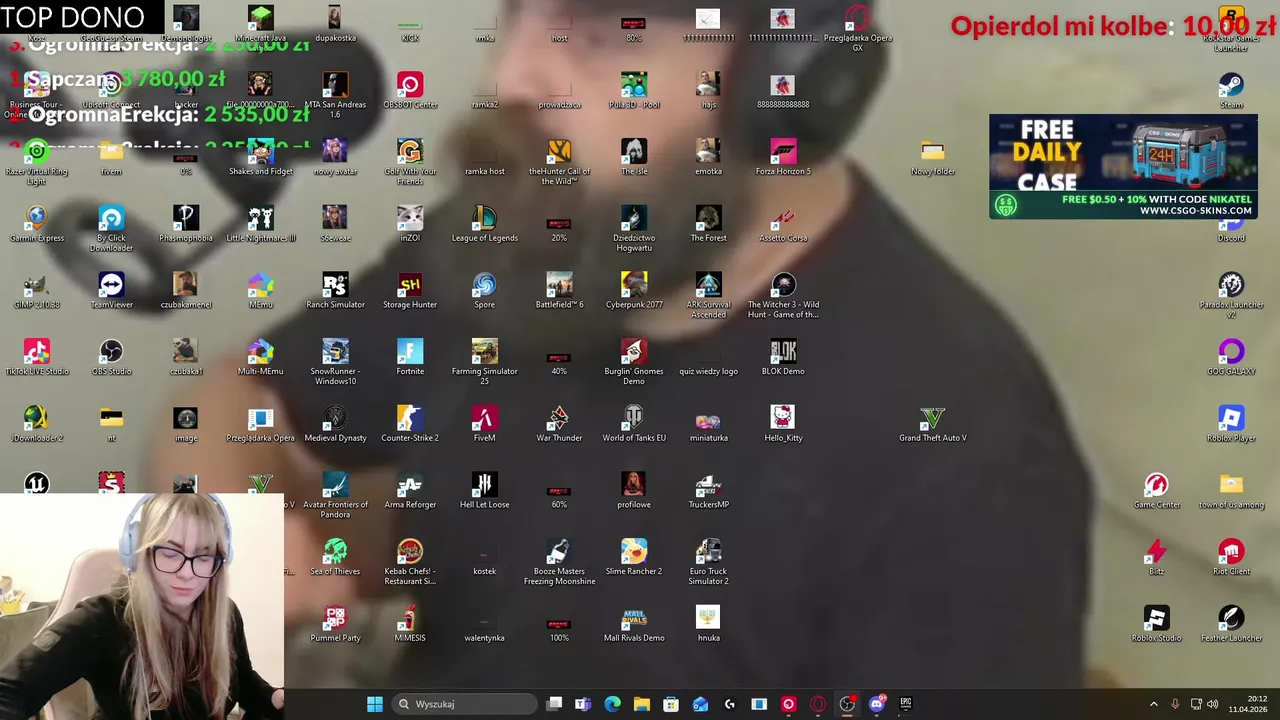This screenshot has width=1280, height=720.
Task: Open the Steam desktop shortcut
Action: pyautogui.click(x=1231, y=90)
